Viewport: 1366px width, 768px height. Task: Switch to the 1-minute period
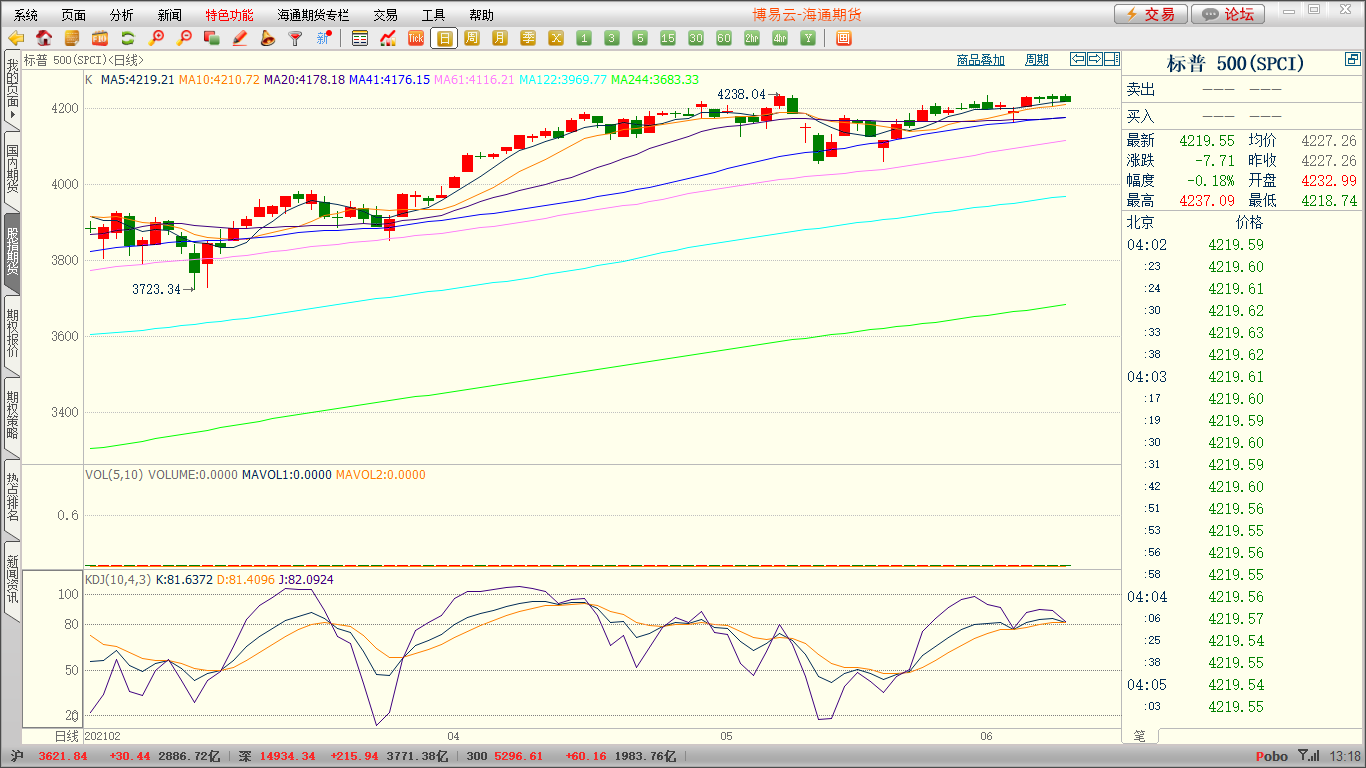584,38
